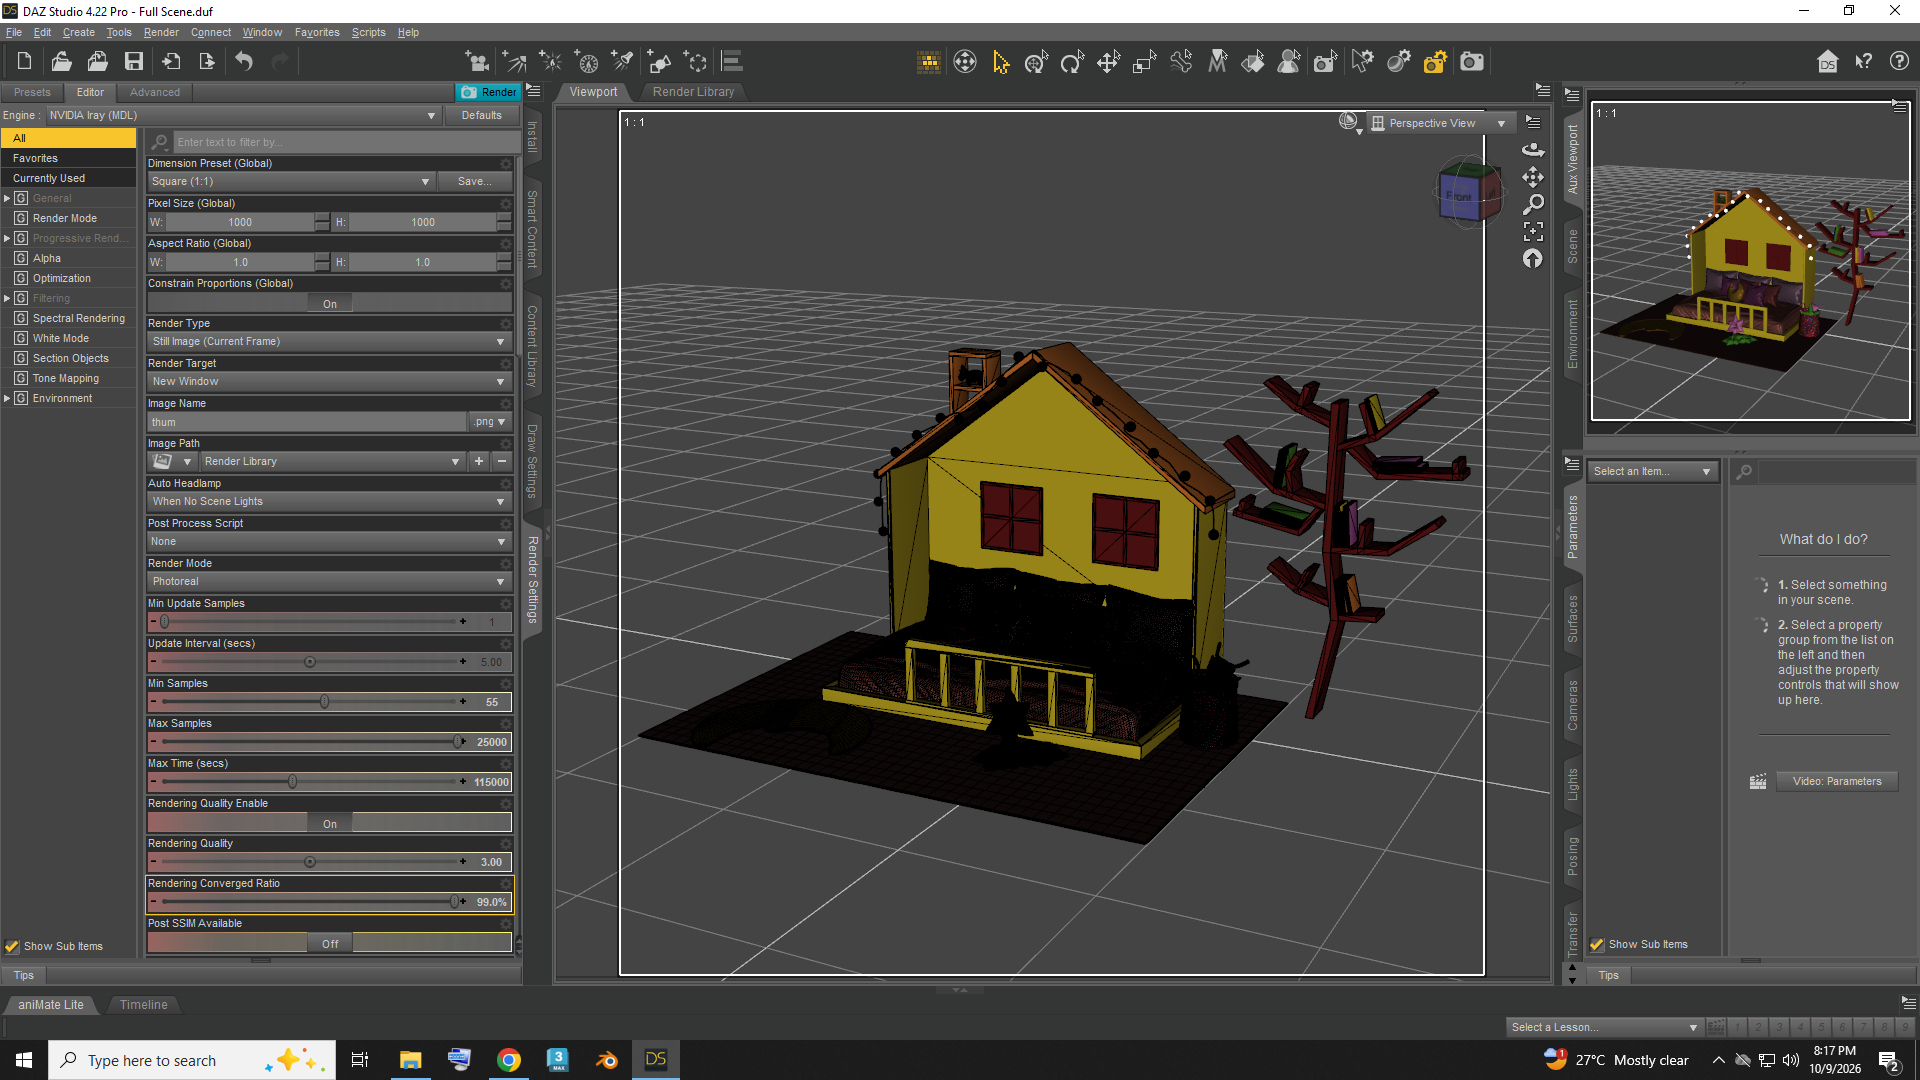Expand the Environment category tree item

click(x=7, y=398)
